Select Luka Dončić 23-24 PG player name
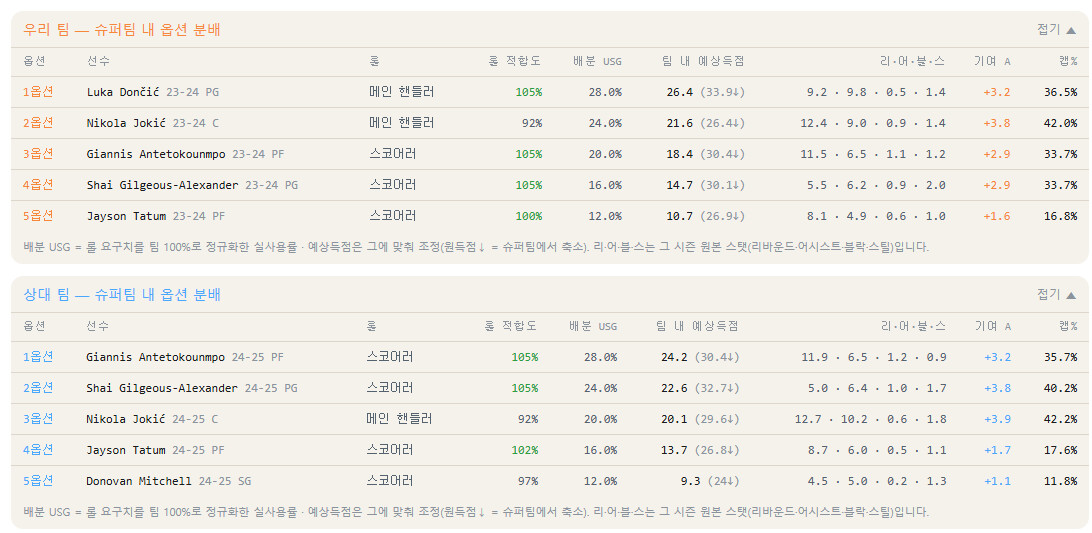This screenshot has width=1092, height=533. tap(153, 92)
